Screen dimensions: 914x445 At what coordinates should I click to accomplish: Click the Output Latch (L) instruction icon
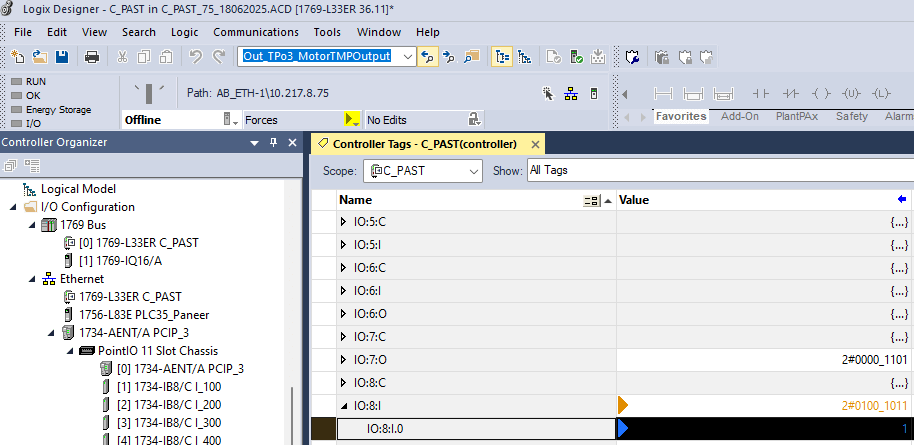tap(880, 94)
